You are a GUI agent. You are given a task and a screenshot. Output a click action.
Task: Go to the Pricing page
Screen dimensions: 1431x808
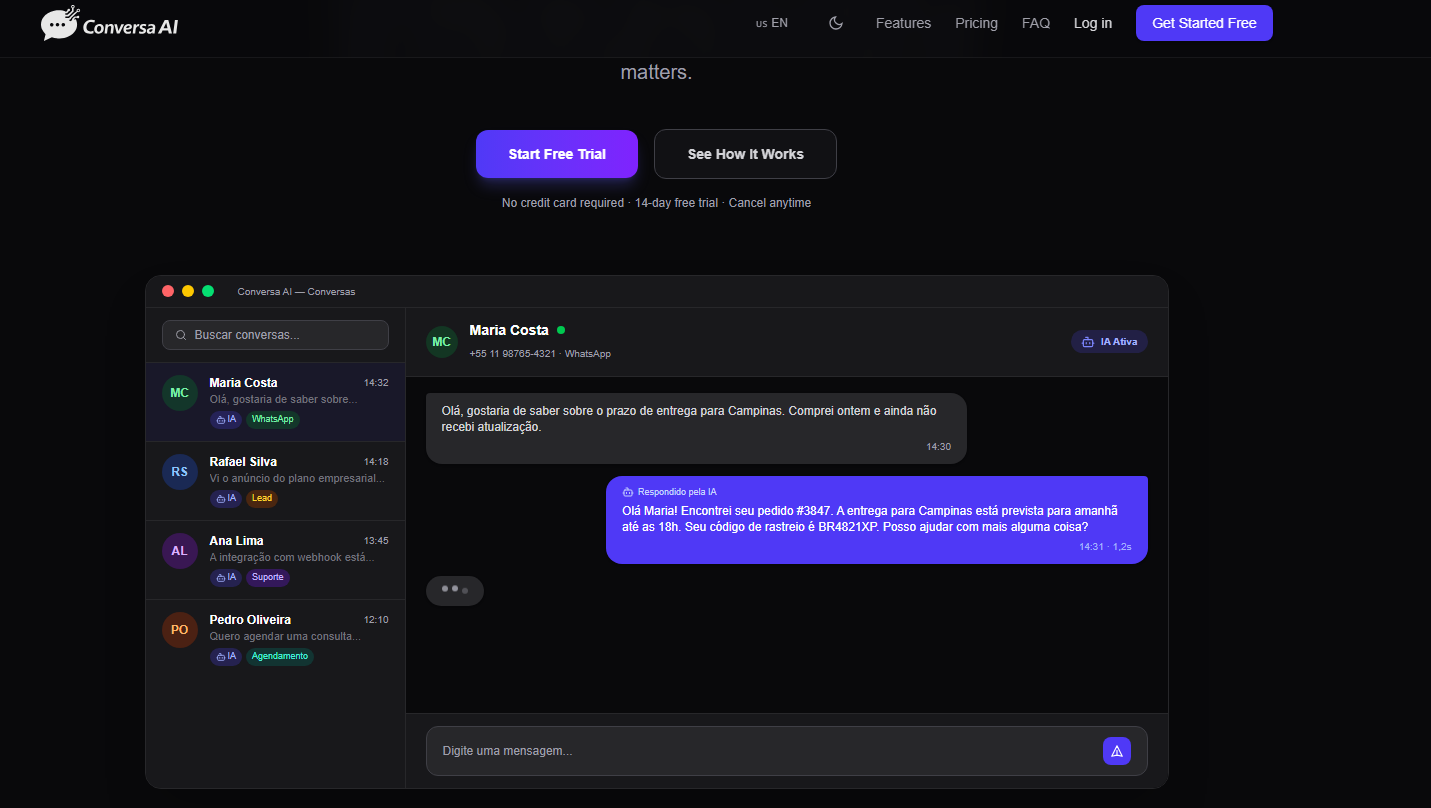(x=976, y=23)
